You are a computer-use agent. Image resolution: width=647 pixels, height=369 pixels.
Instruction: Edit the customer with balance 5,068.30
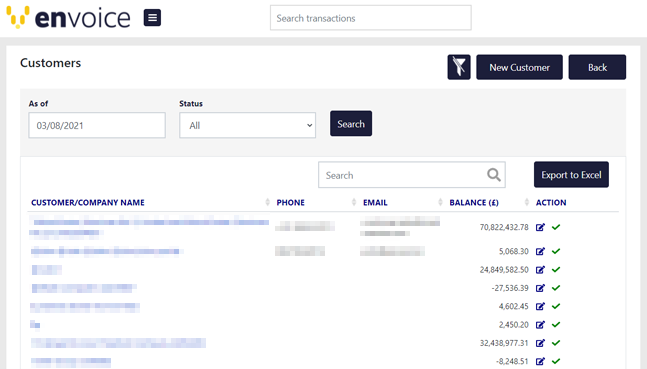click(540, 251)
